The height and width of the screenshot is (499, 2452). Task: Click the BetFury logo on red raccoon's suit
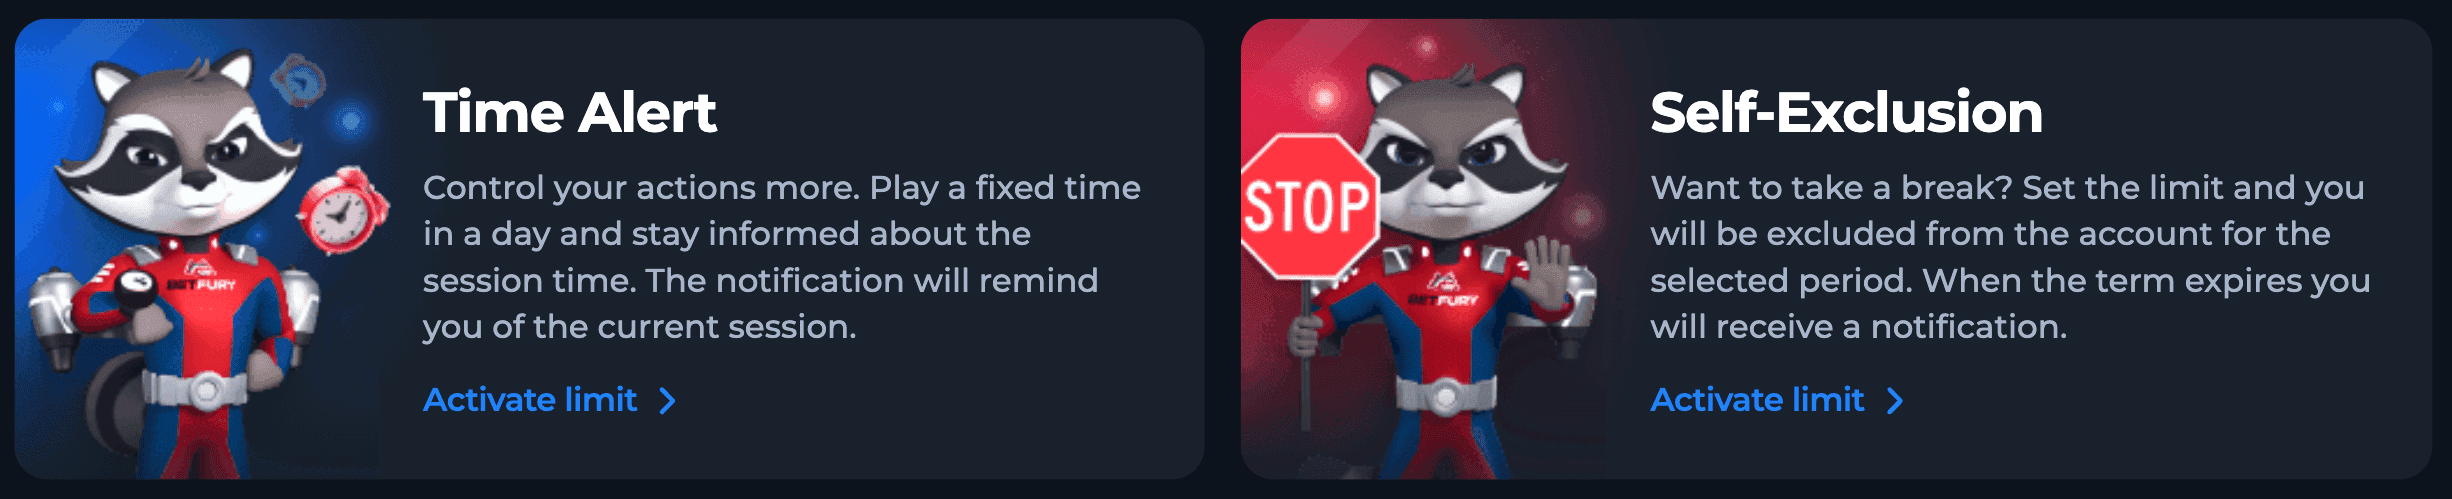(1443, 291)
